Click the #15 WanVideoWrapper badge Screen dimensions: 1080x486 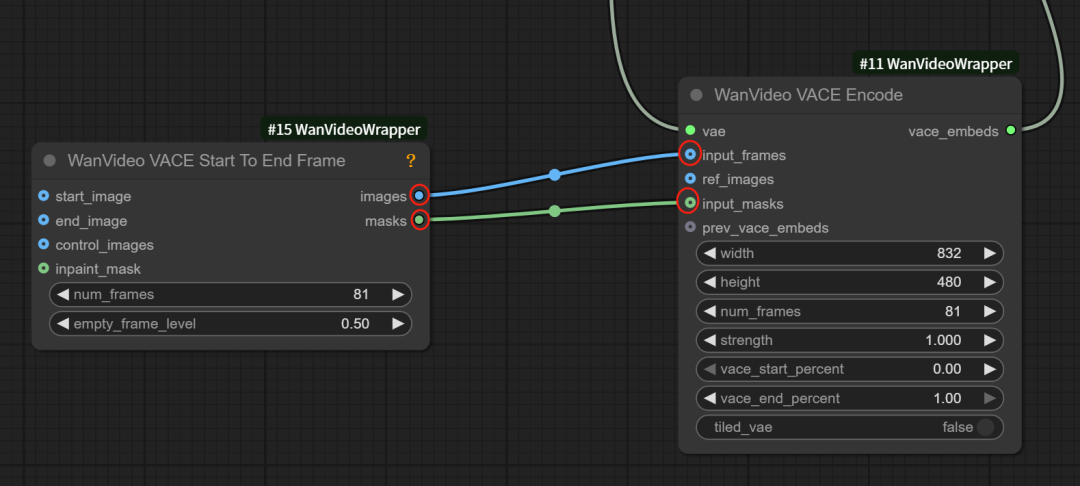click(x=344, y=129)
